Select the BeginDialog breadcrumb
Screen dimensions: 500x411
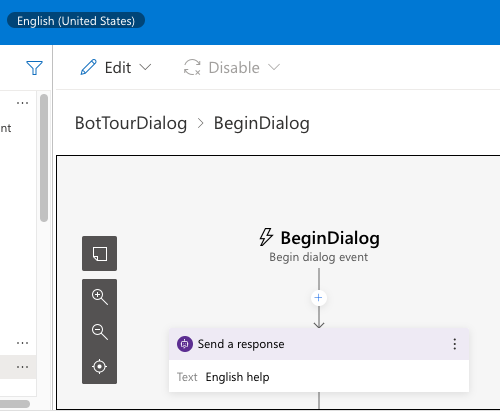tap(262, 123)
